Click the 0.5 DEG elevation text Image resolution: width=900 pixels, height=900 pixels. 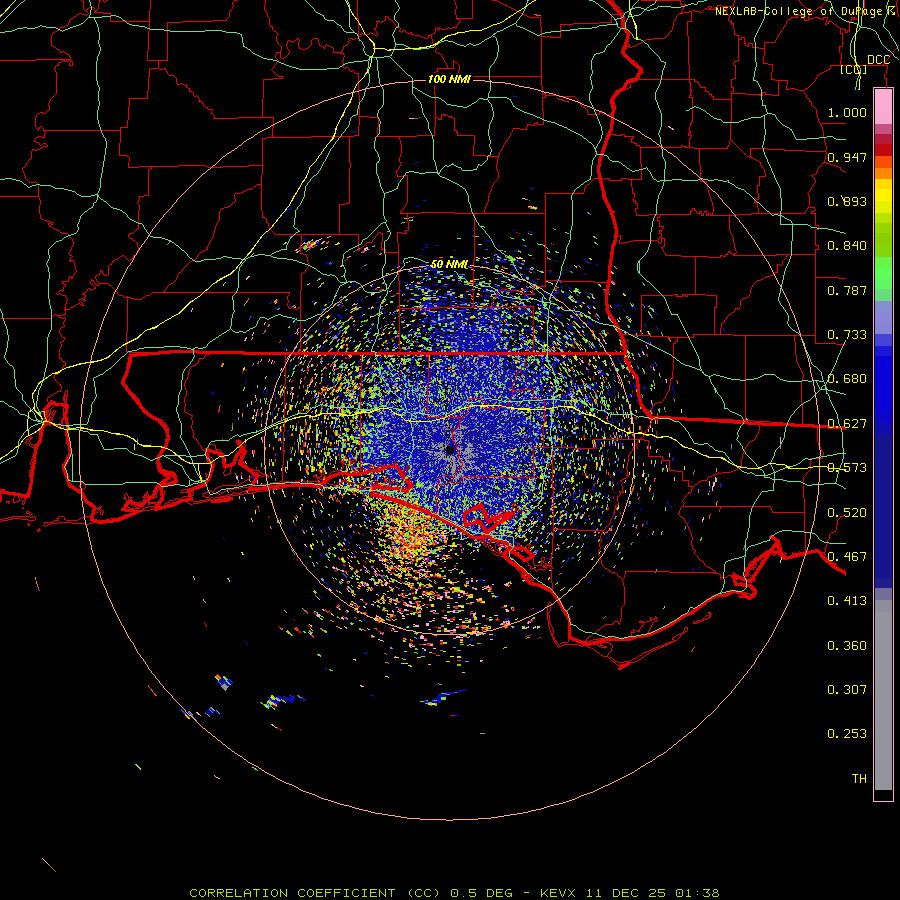click(481, 893)
